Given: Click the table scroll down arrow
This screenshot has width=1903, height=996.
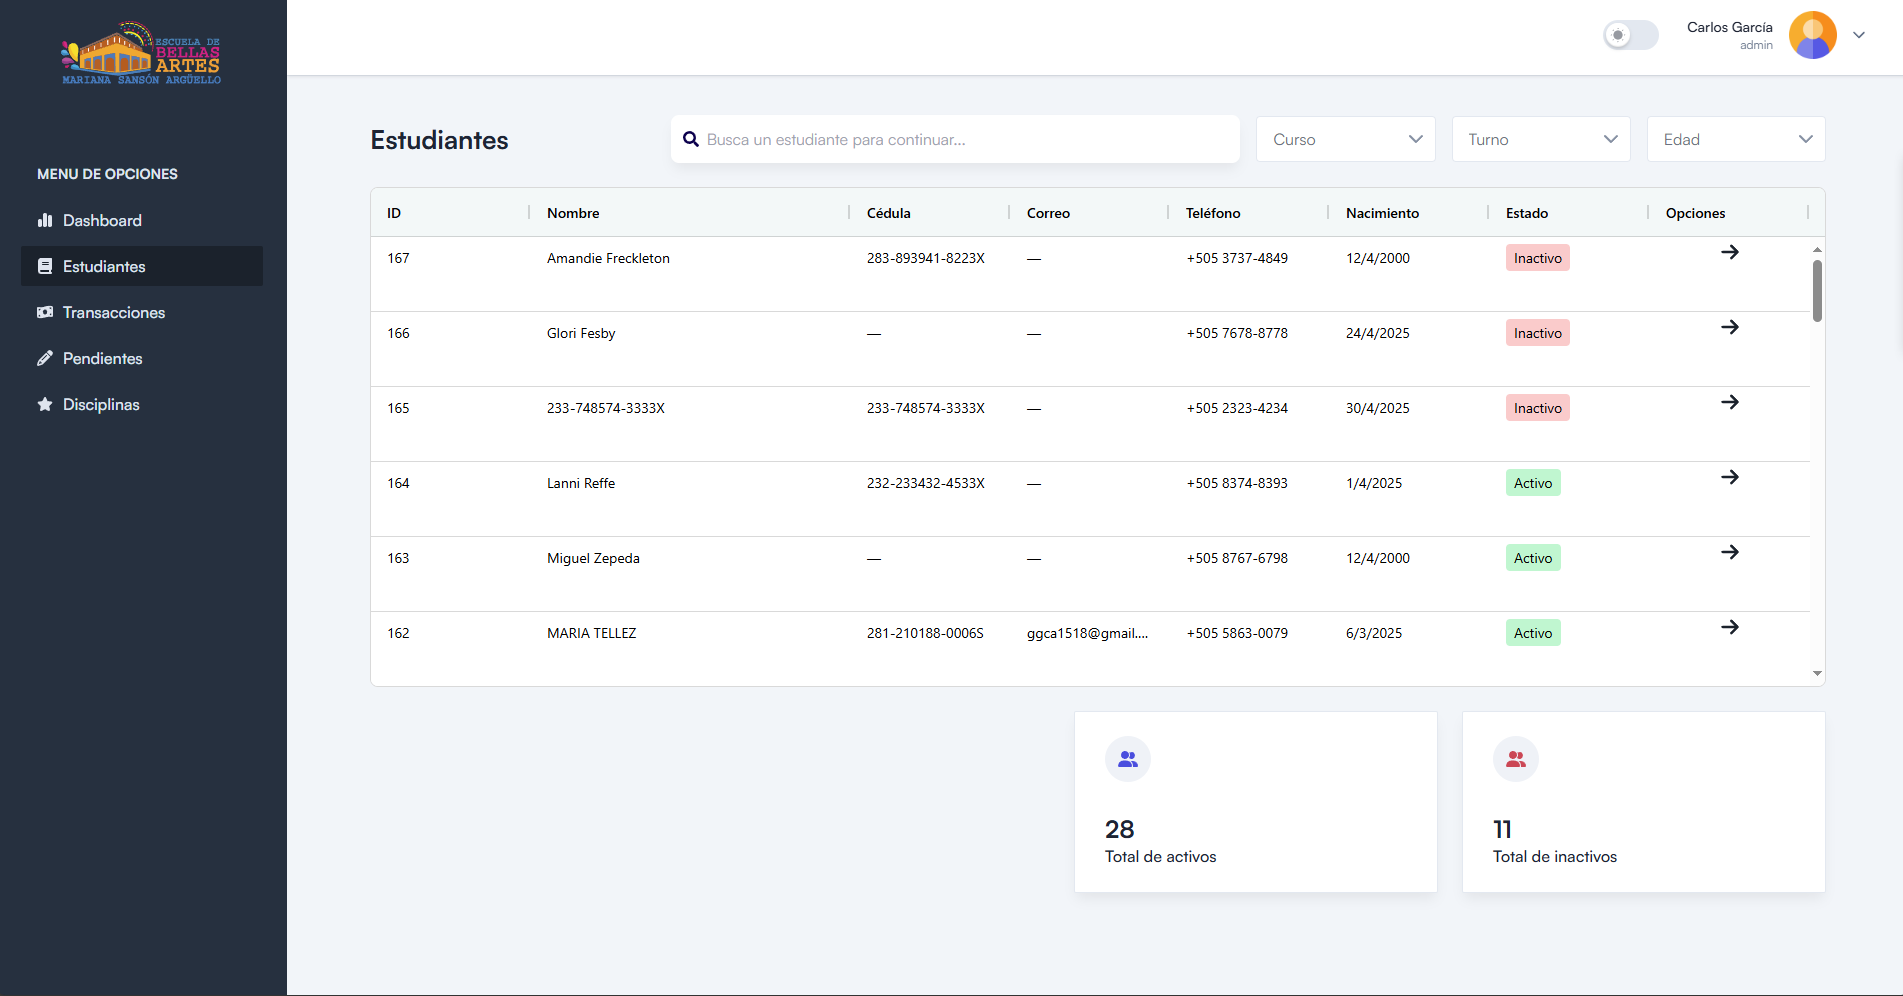Looking at the screenshot, I should point(1817,674).
